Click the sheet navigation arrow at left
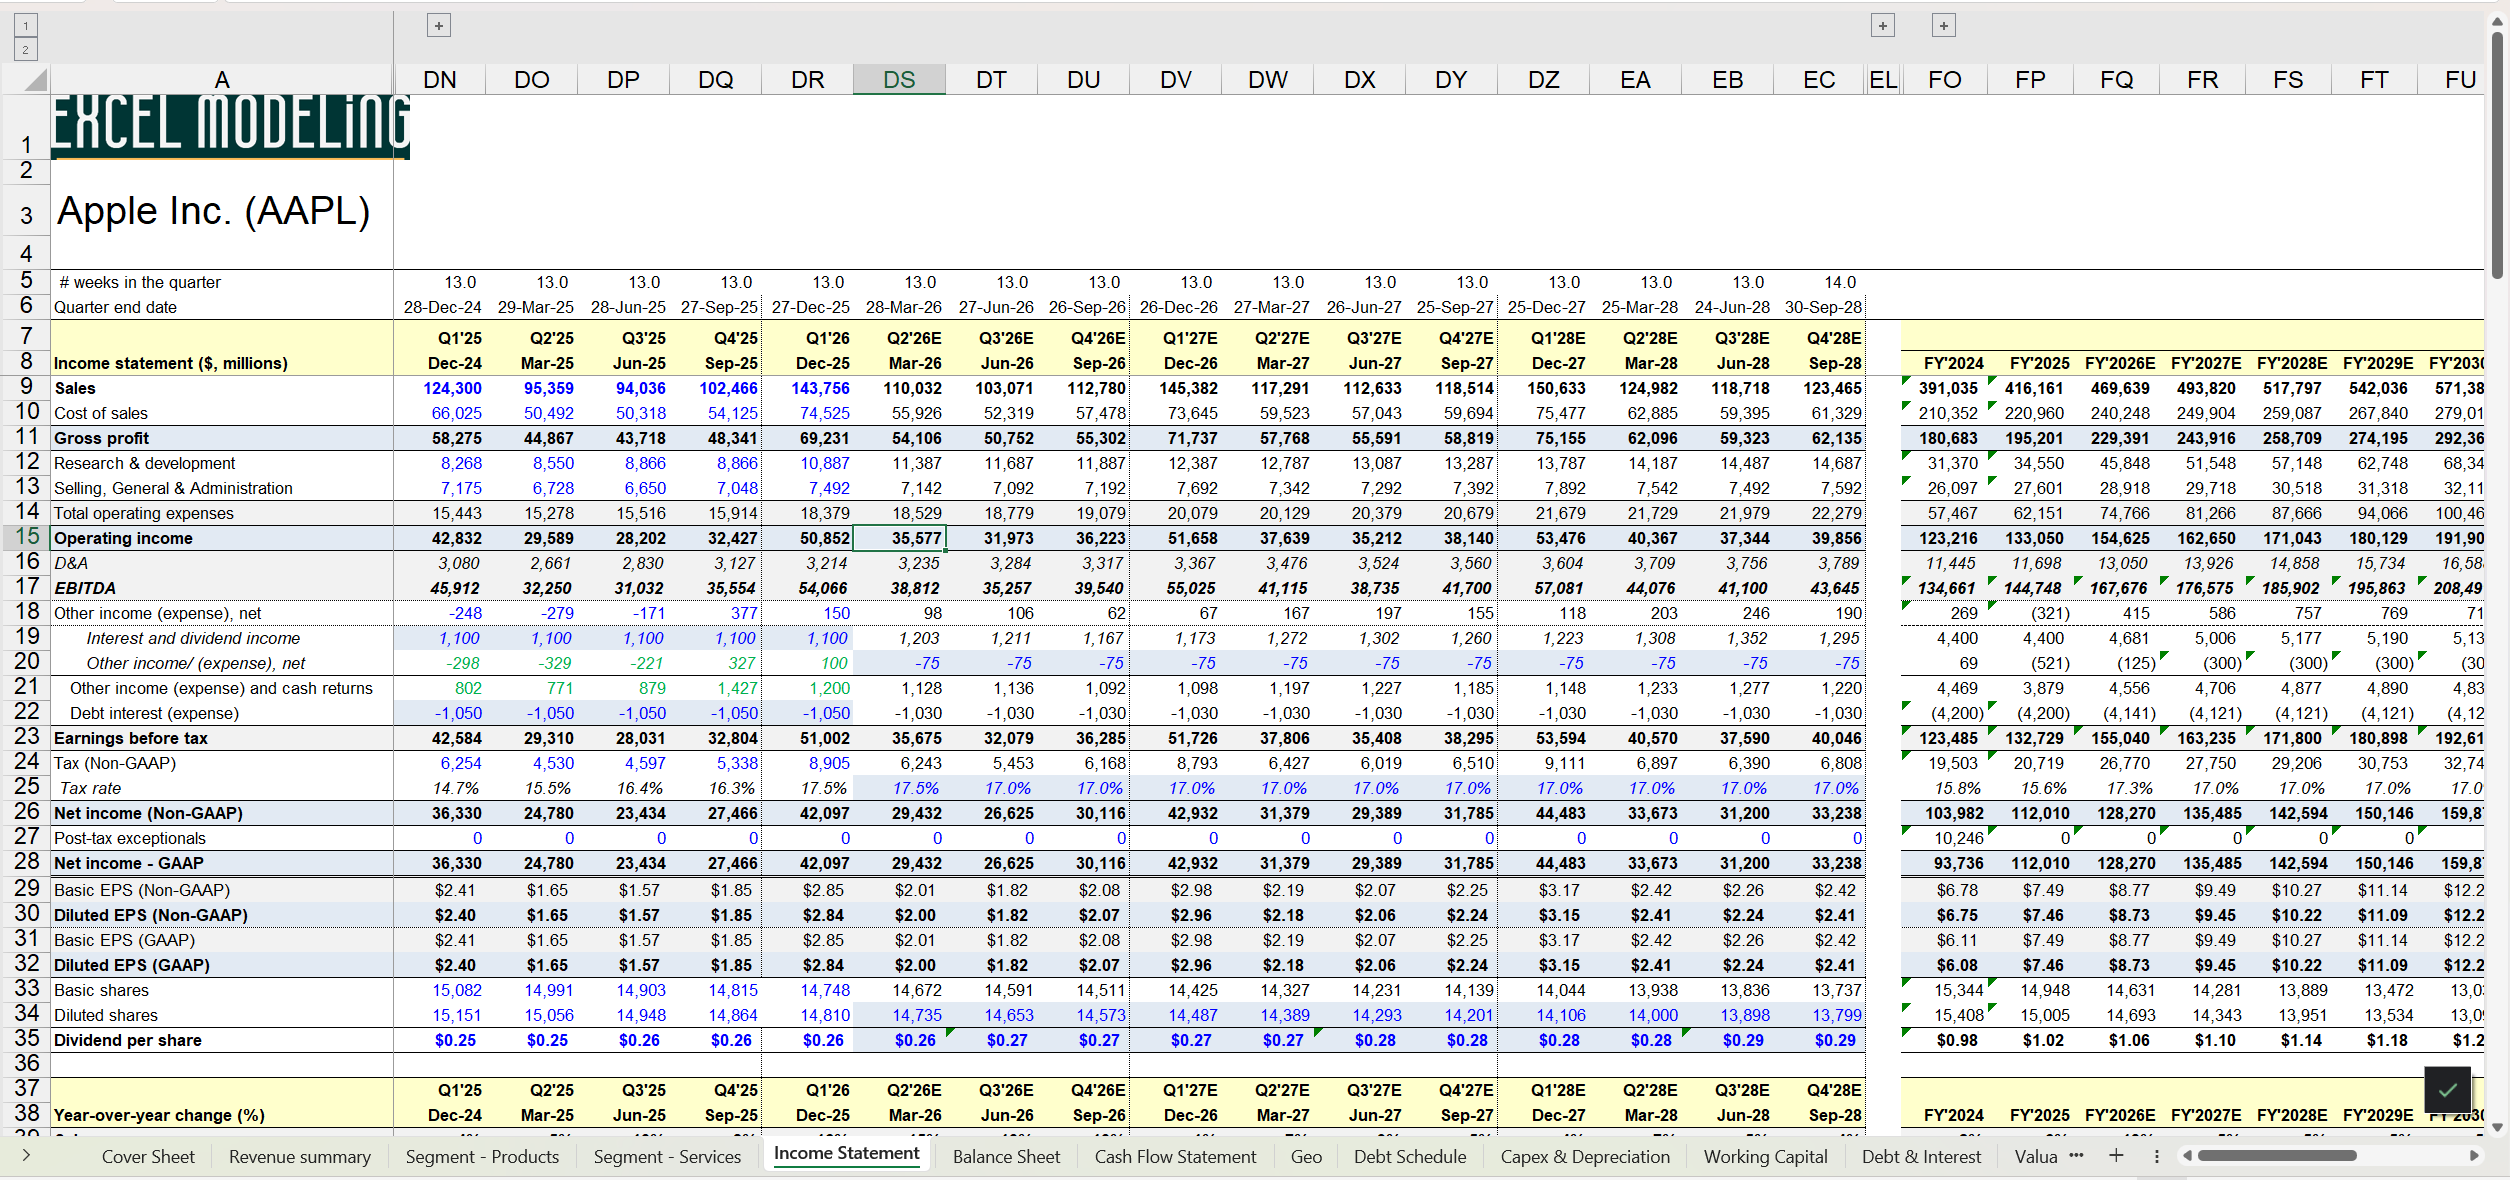Viewport: 2510px width, 1180px height. click(x=26, y=1155)
